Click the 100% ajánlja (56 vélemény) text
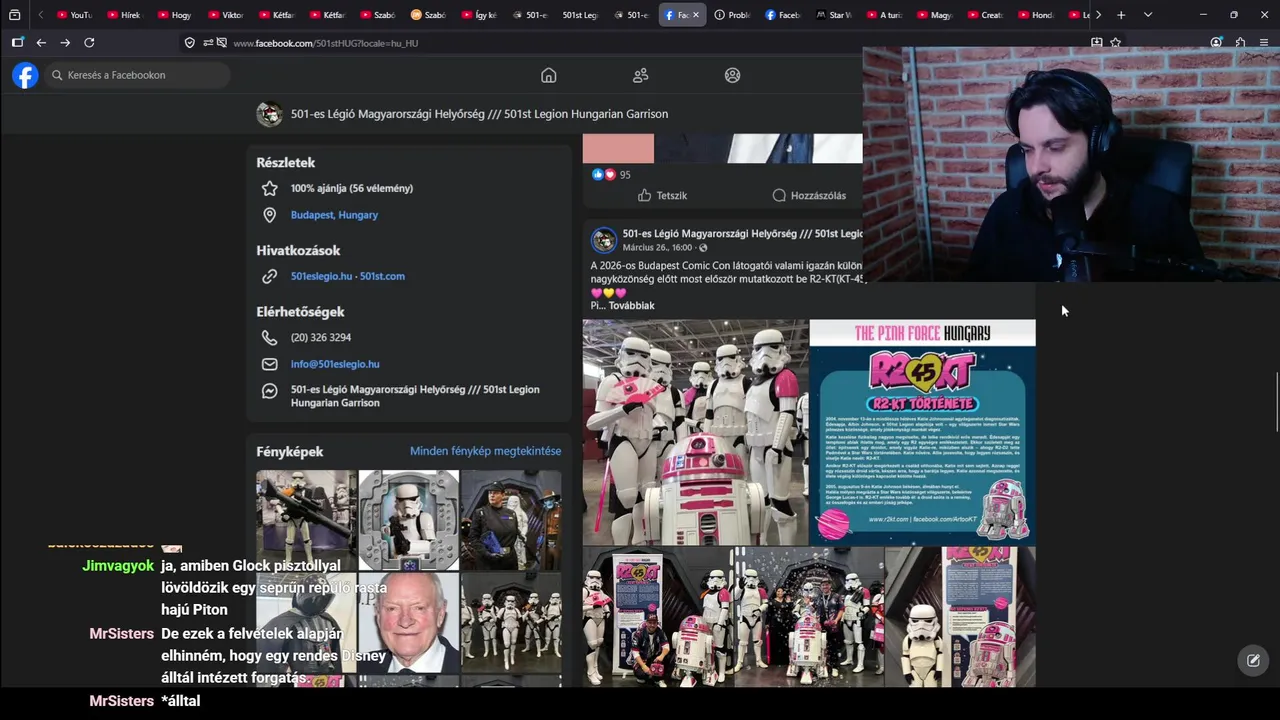The height and width of the screenshot is (720, 1280). [x=352, y=188]
